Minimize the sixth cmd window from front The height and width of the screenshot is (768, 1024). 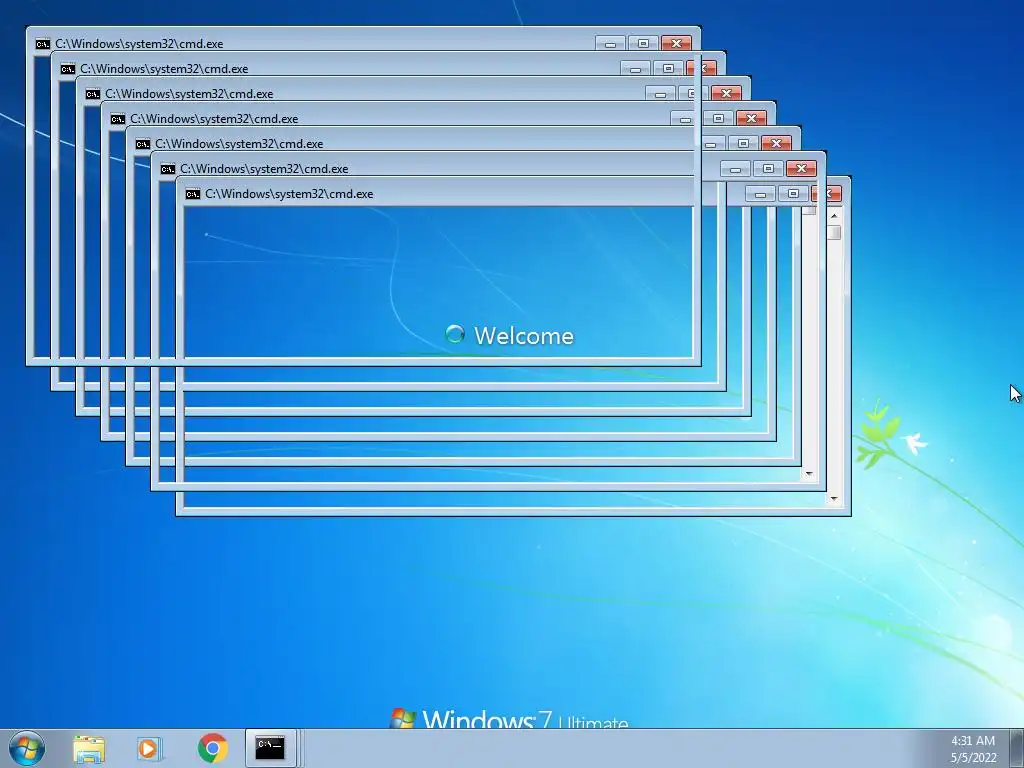click(x=735, y=168)
